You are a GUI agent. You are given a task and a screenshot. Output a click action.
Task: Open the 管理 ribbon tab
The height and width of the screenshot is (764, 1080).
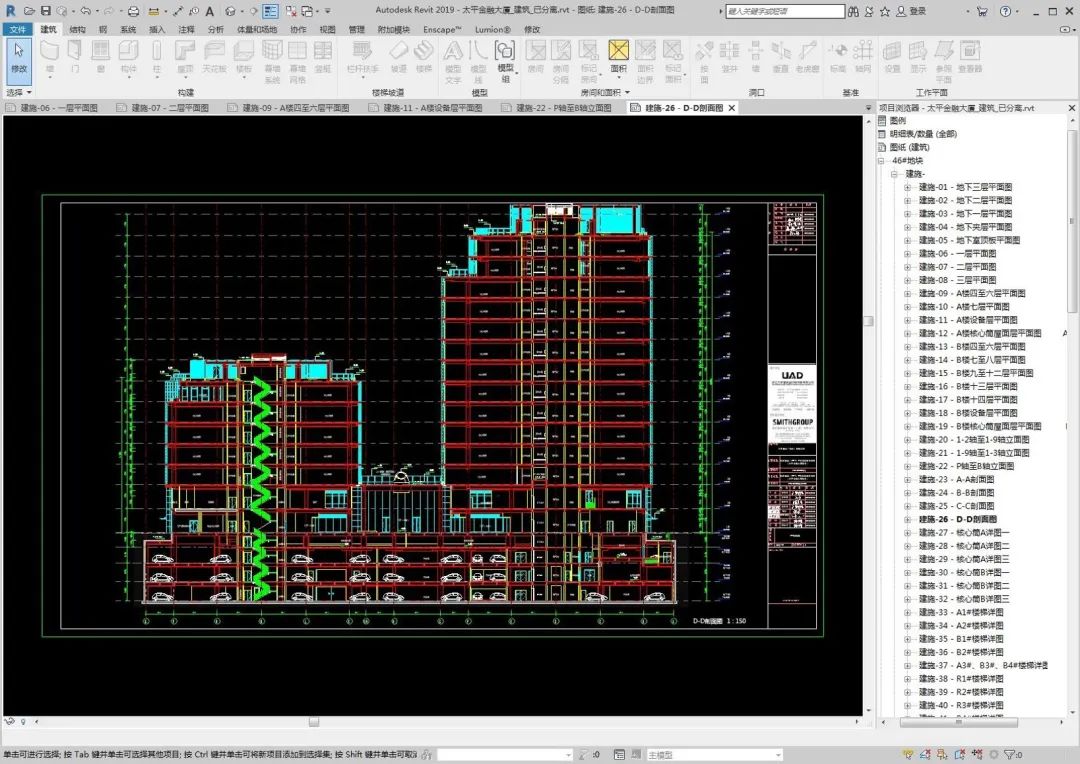356,29
